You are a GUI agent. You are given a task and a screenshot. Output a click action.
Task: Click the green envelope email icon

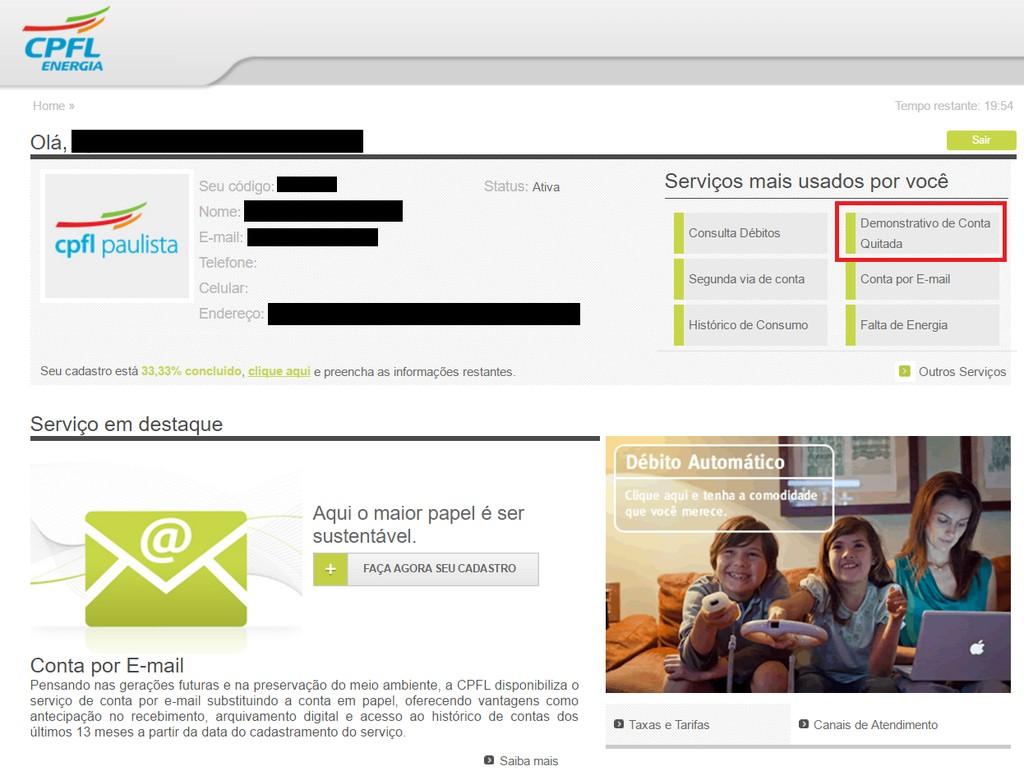(x=166, y=567)
